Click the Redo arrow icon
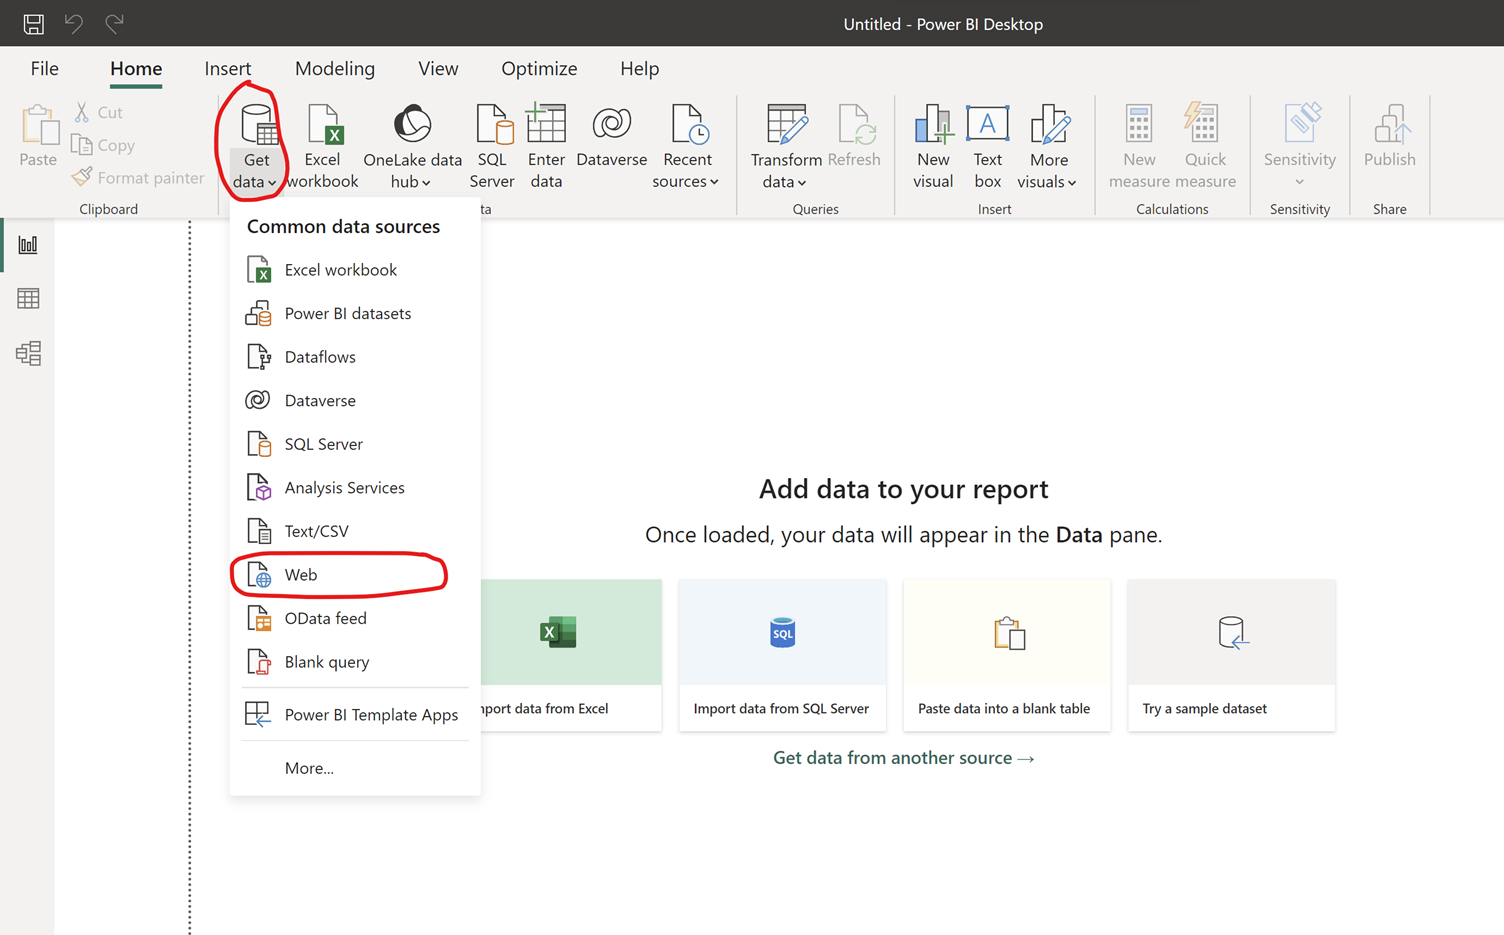 (x=114, y=23)
